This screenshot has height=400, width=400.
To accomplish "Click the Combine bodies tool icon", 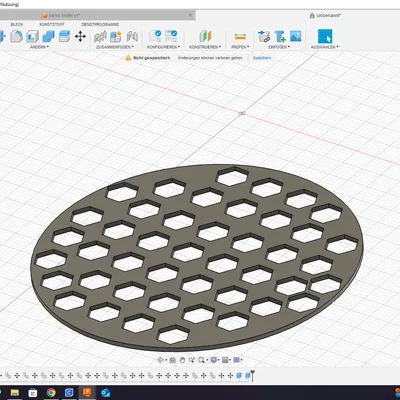I will click(x=49, y=36).
